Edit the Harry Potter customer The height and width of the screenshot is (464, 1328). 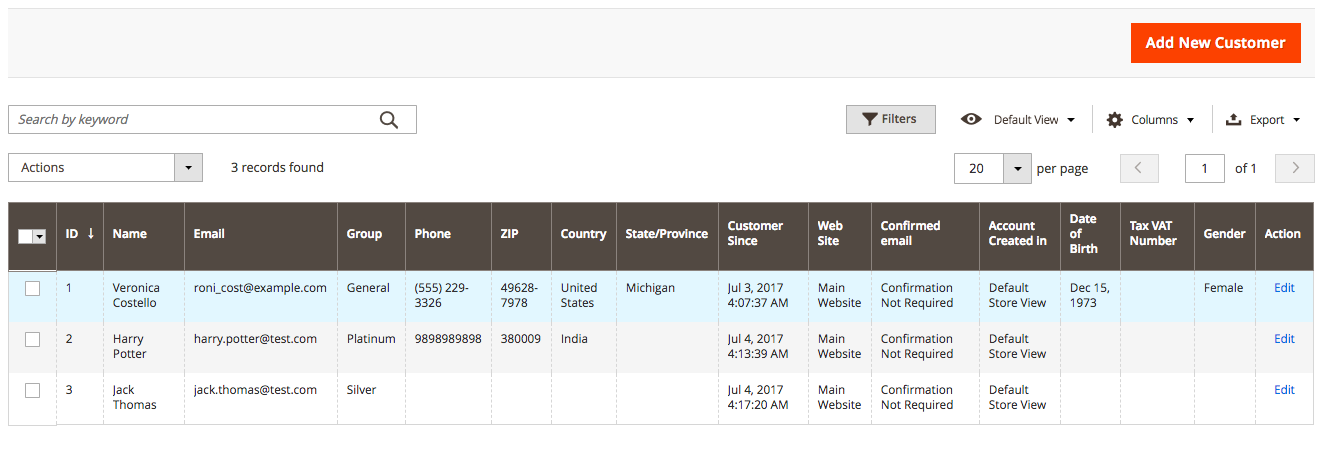pos(1284,339)
